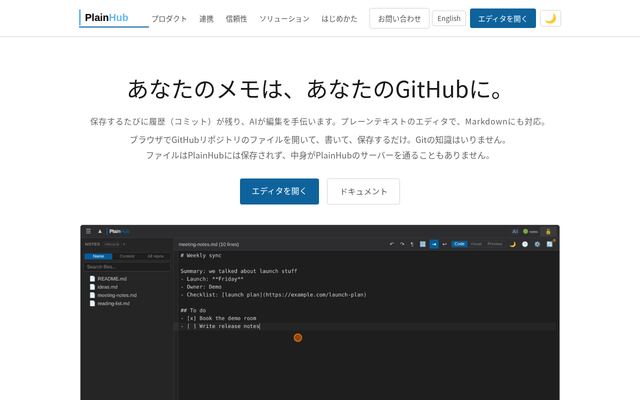Image resolution: width=640 pixels, height=400 pixels.
Task: Click the お問い合わせ button in the header
Action: pos(399,18)
